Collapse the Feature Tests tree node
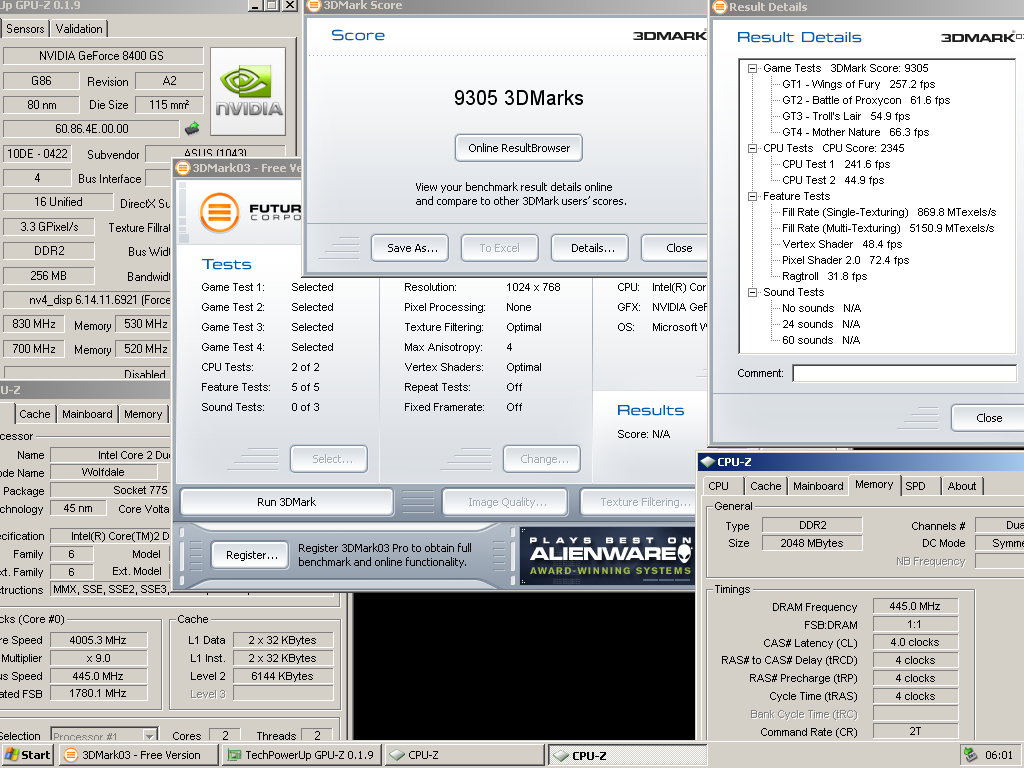 (x=753, y=196)
